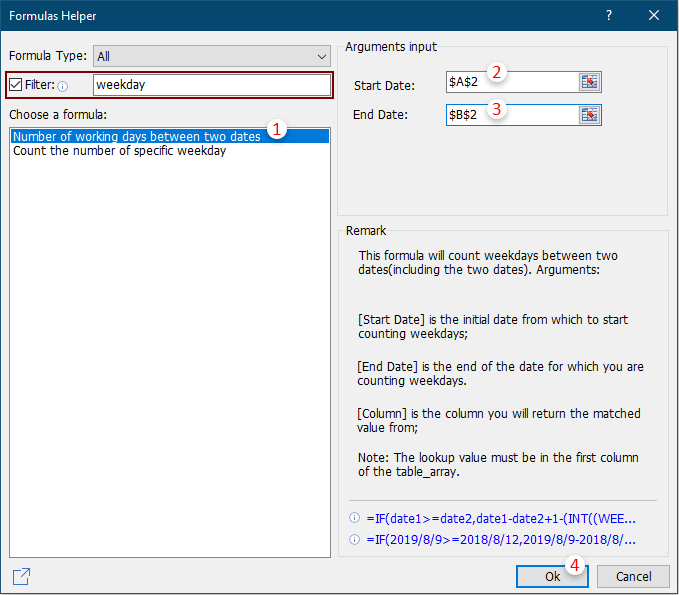The image size is (679, 595).
Task: Click the Start Date input field
Action: (513, 82)
